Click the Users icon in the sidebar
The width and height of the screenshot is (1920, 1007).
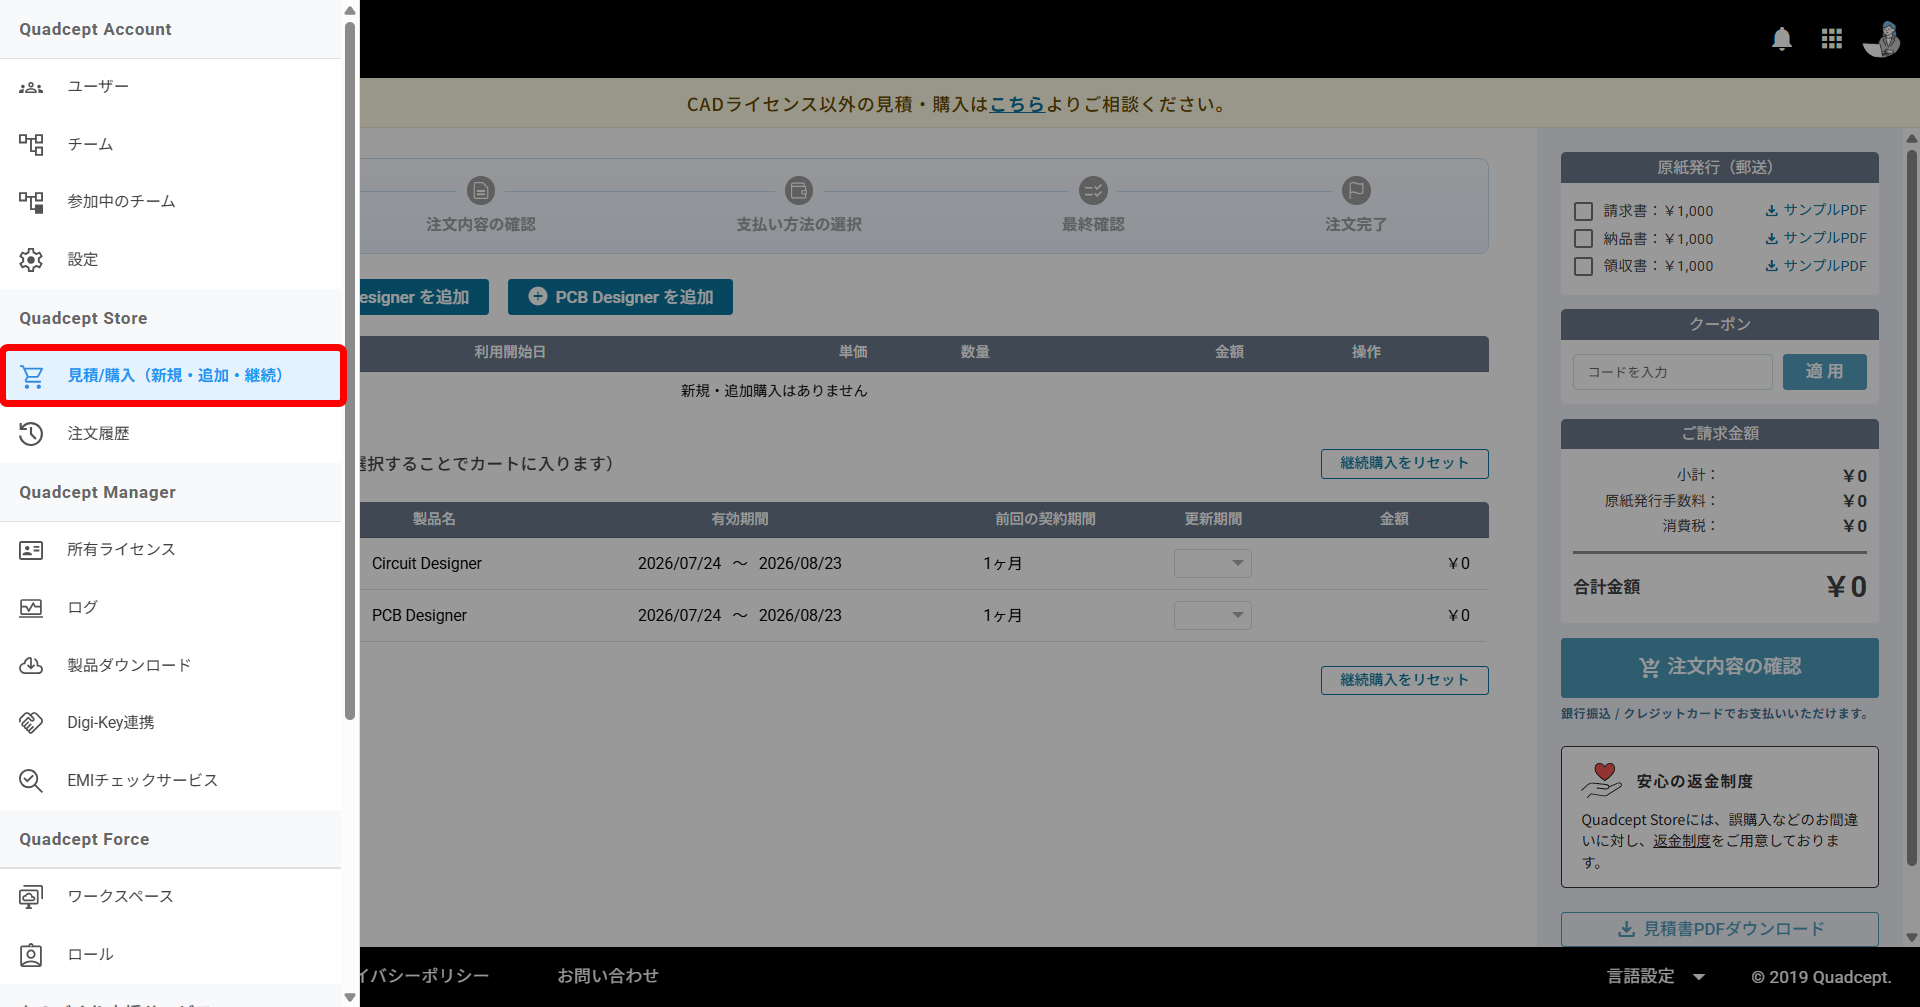[x=31, y=87]
